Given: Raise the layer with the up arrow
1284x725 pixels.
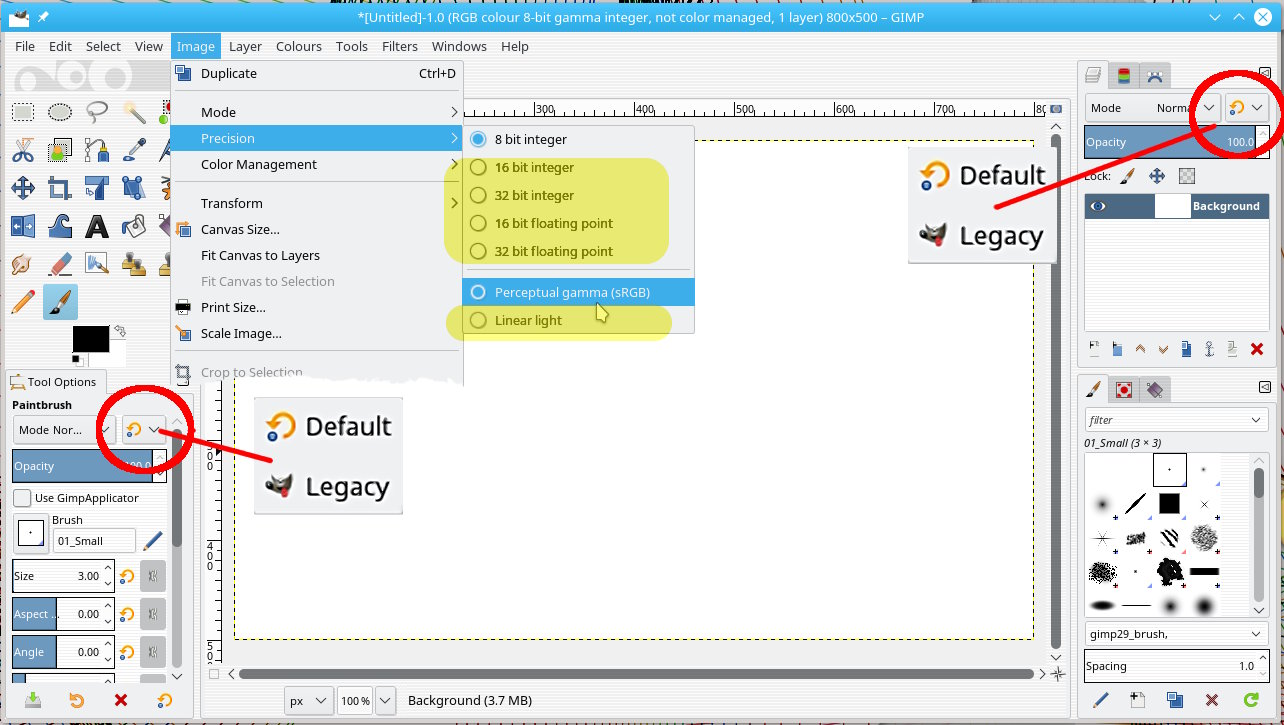Looking at the screenshot, I should pyautogui.click(x=1140, y=349).
